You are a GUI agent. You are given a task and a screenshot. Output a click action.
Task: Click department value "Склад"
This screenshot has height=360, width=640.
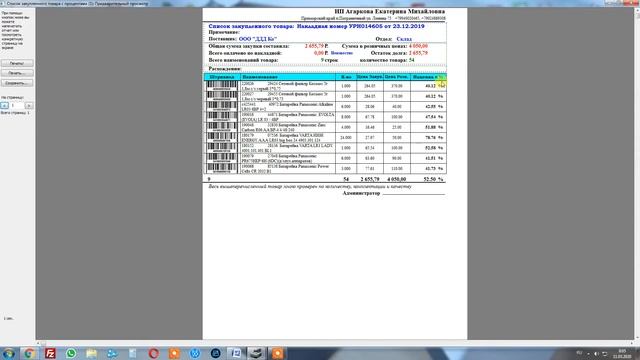(404, 39)
